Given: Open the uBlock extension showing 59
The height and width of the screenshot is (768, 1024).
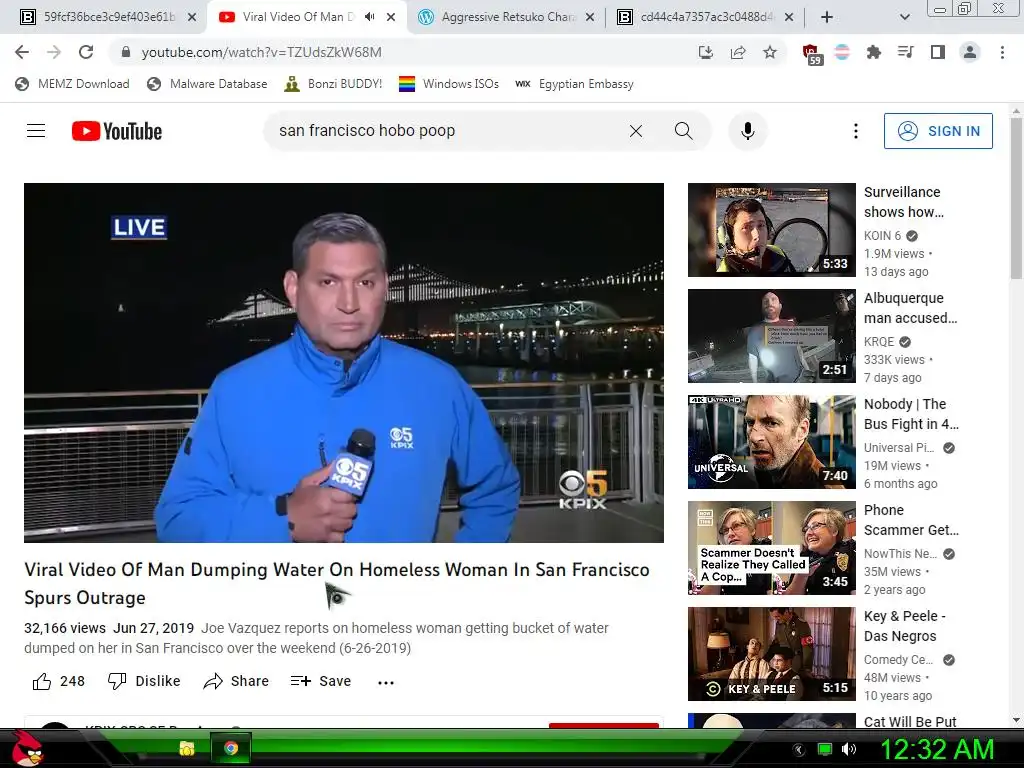Looking at the screenshot, I should [811, 54].
